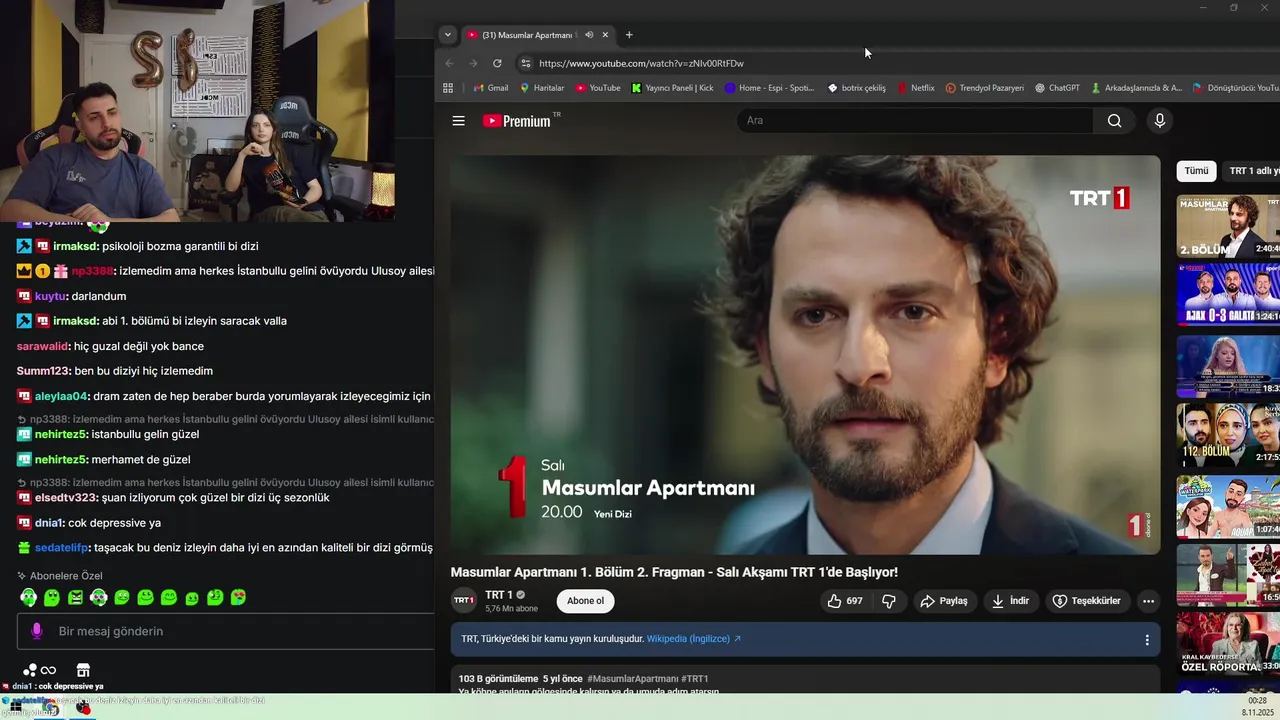This screenshot has height=720, width=1280.
Task: Start voice search with microphone icon
Action: pyautogui.click(x=1159, y=121)
